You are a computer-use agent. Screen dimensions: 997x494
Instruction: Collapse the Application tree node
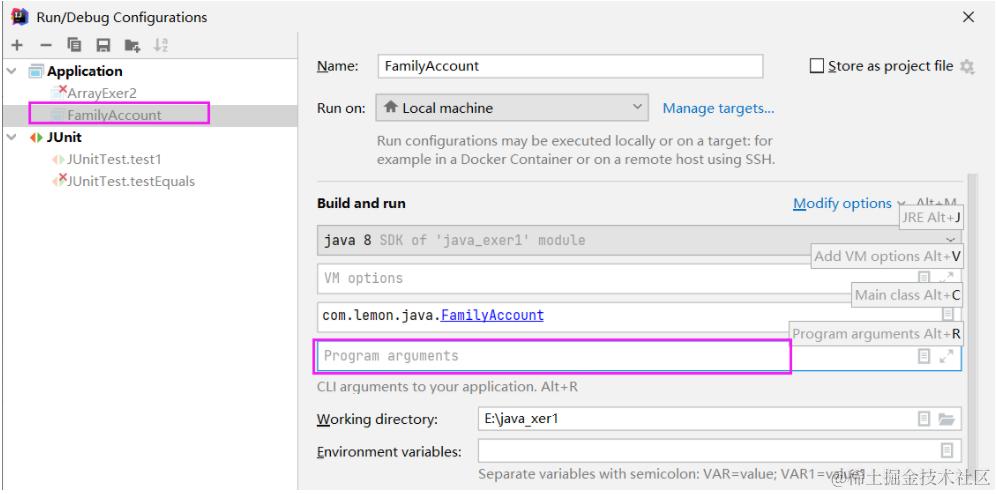point(12,71)
